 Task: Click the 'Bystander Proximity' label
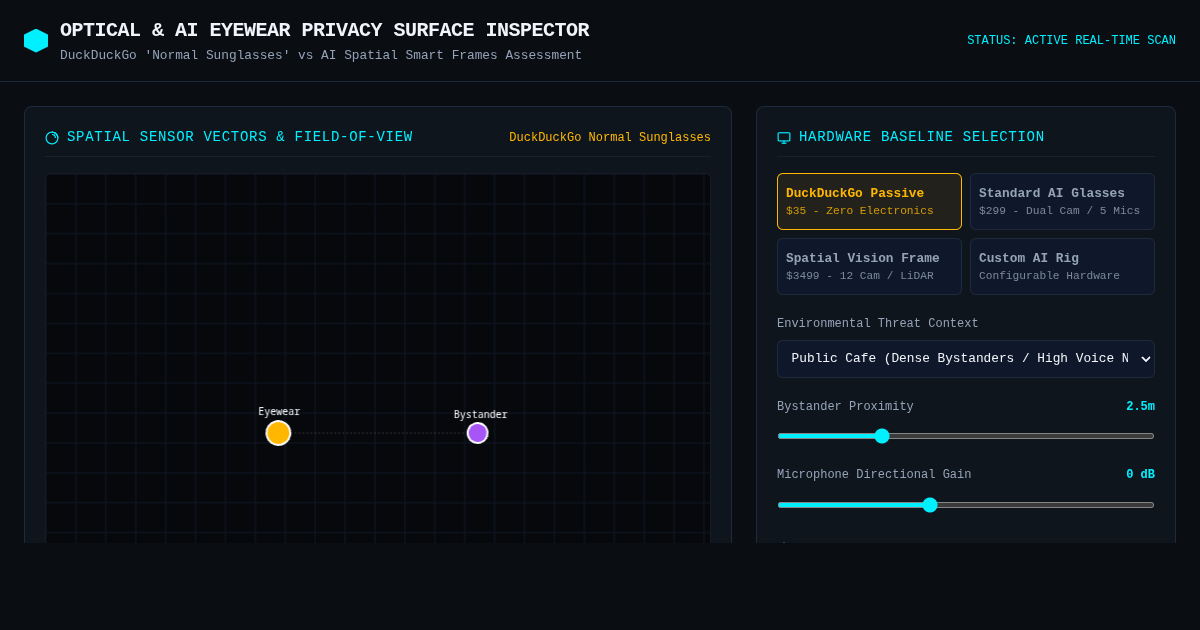845,407
